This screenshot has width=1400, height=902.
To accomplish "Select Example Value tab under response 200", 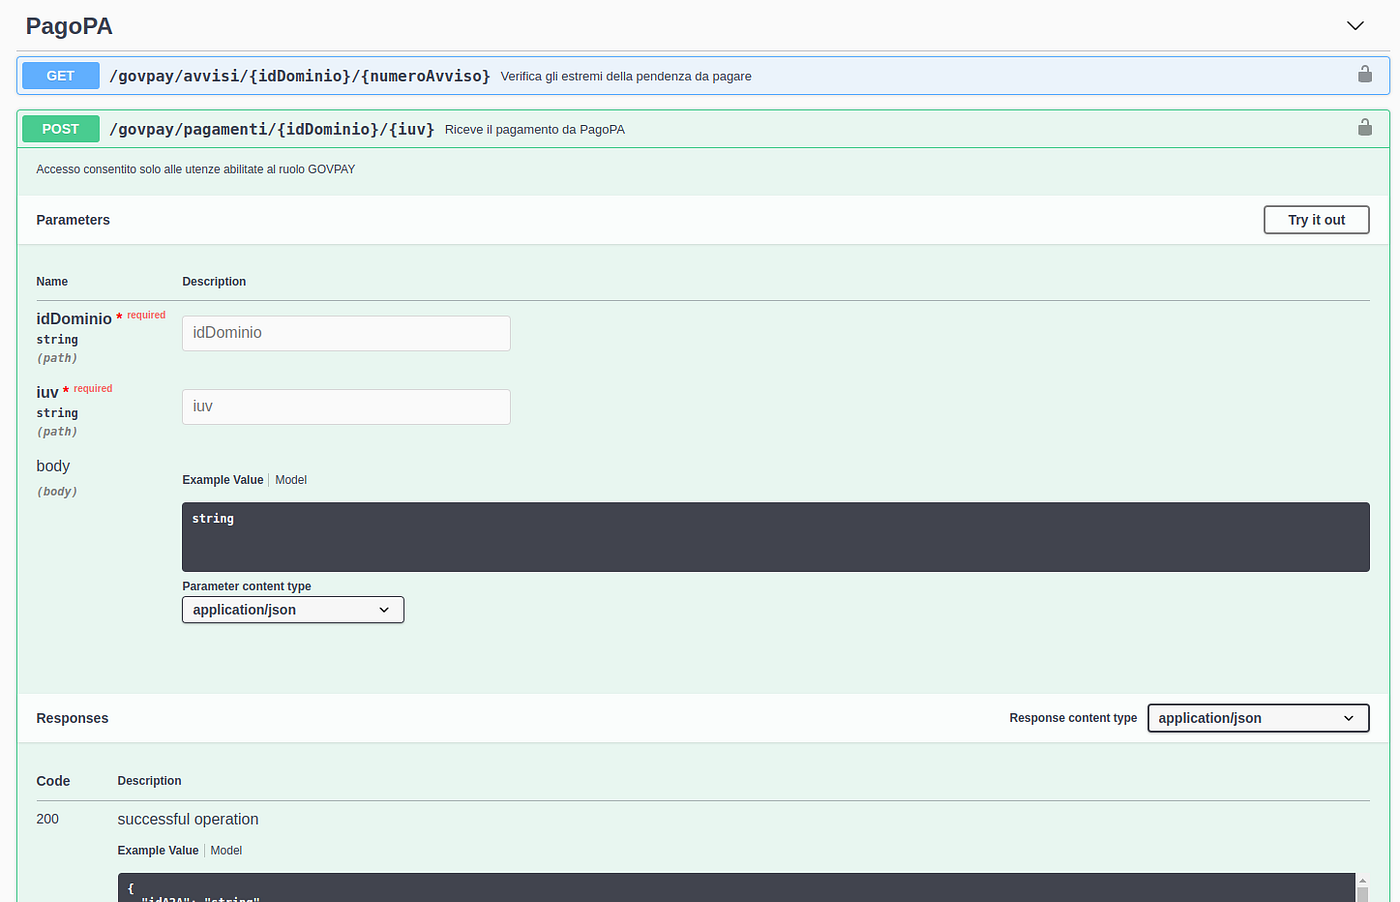I will [158, 851].
